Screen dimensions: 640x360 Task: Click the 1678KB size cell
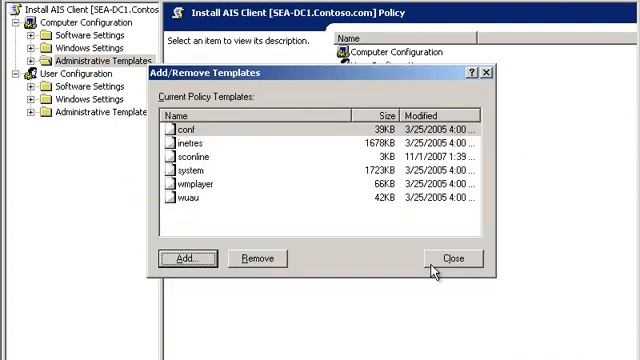pos(380,143)
